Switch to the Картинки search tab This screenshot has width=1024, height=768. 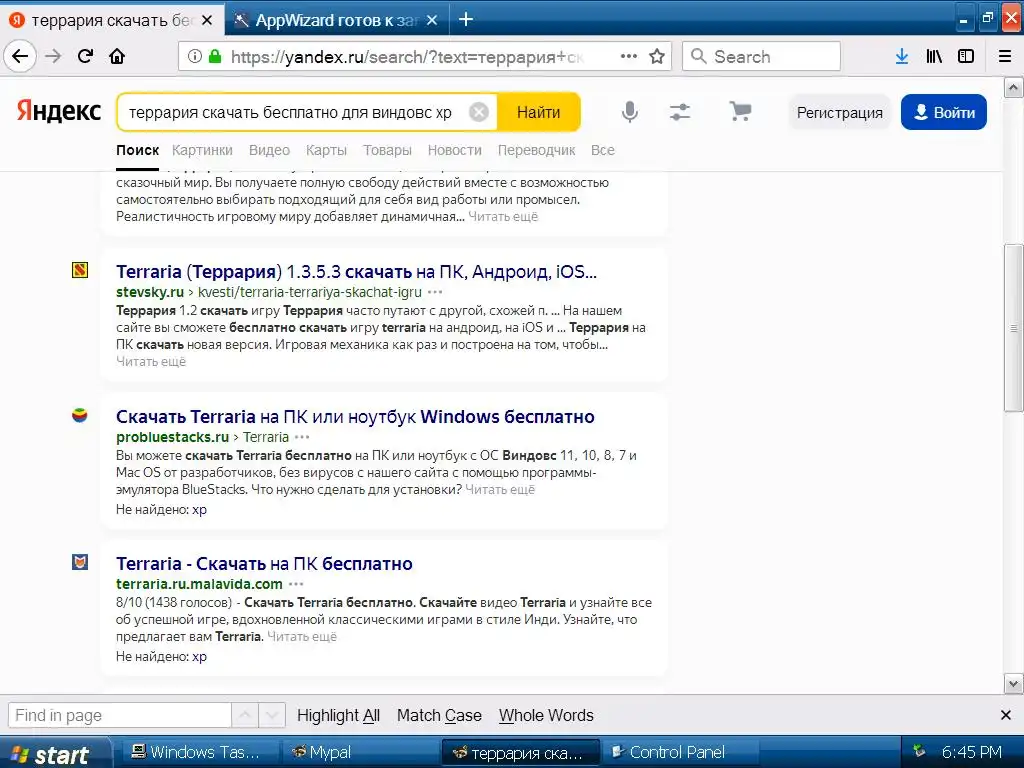202,150
